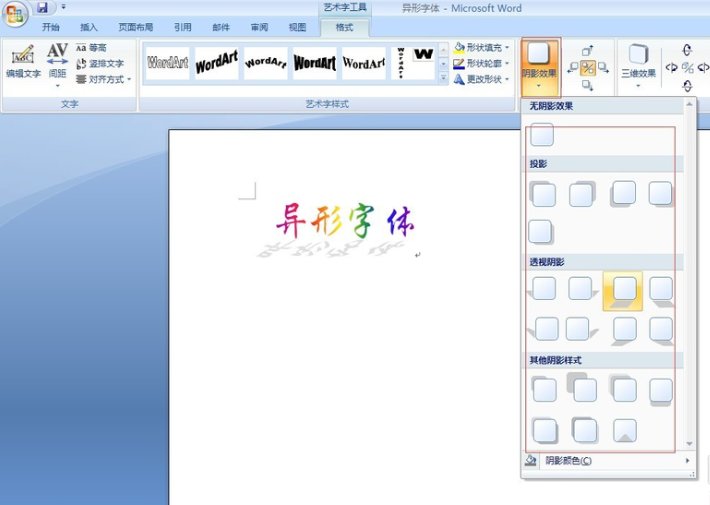Screen dimensions: 710x505
Task: Nudge shadow up
Action: [x=587, y=50]
